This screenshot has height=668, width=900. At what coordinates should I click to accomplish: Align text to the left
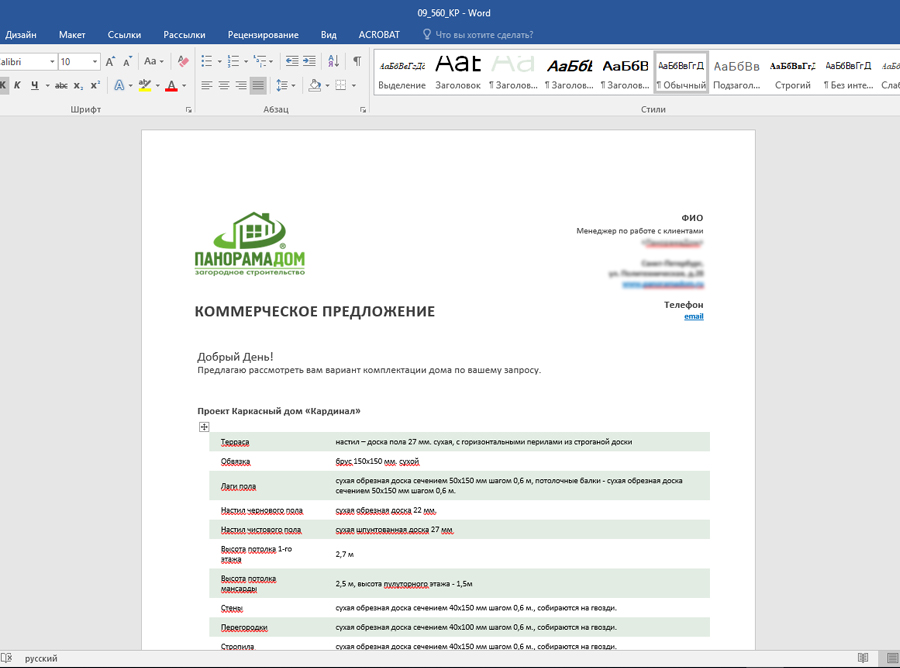click(x=207, y=86)
